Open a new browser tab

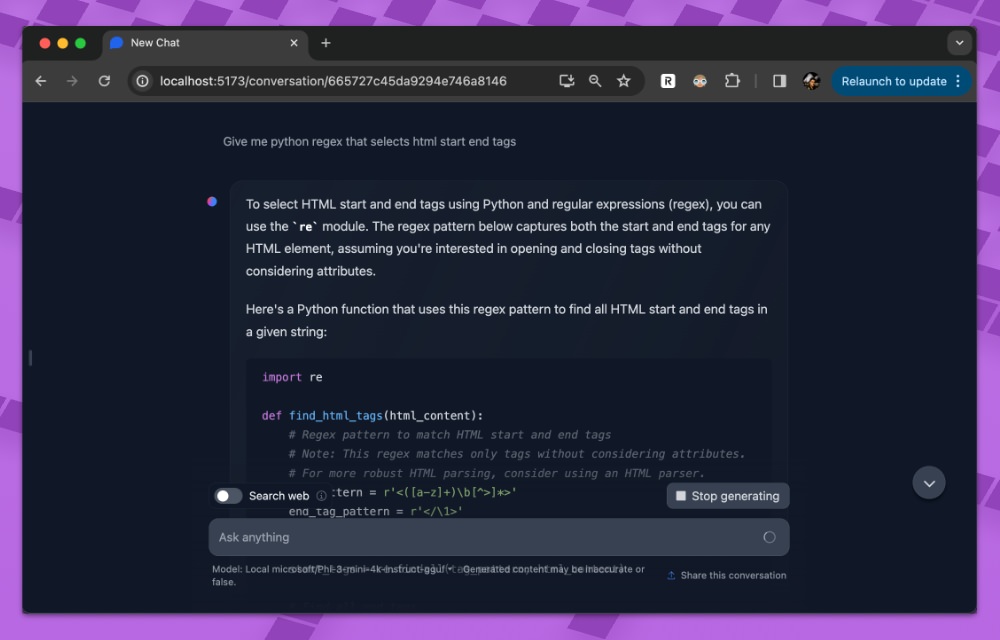(326, 43)
